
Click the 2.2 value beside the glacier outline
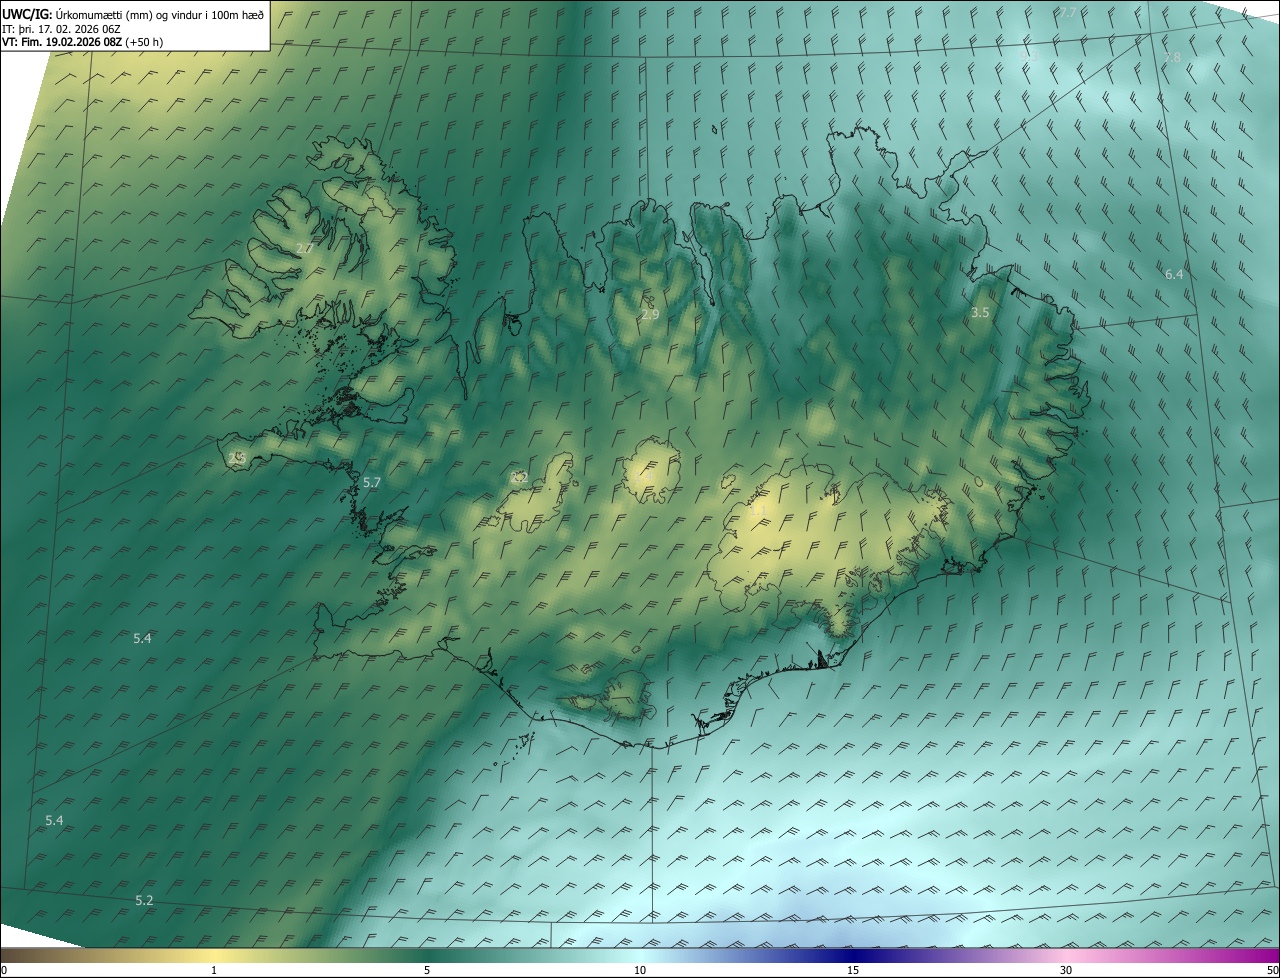(519, 478)
